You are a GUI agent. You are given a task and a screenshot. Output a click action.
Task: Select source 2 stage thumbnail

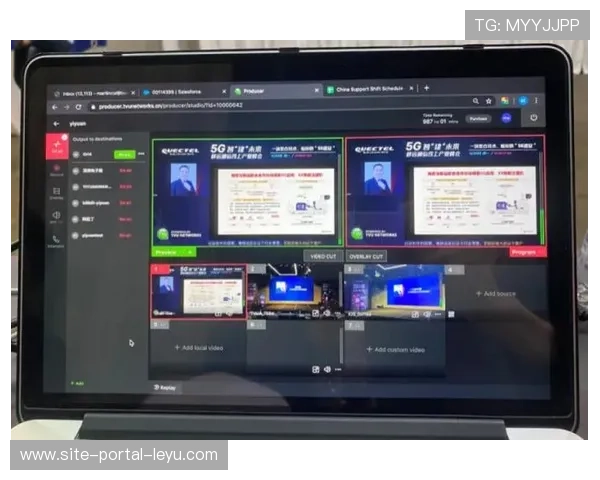(x=295, y=291)
